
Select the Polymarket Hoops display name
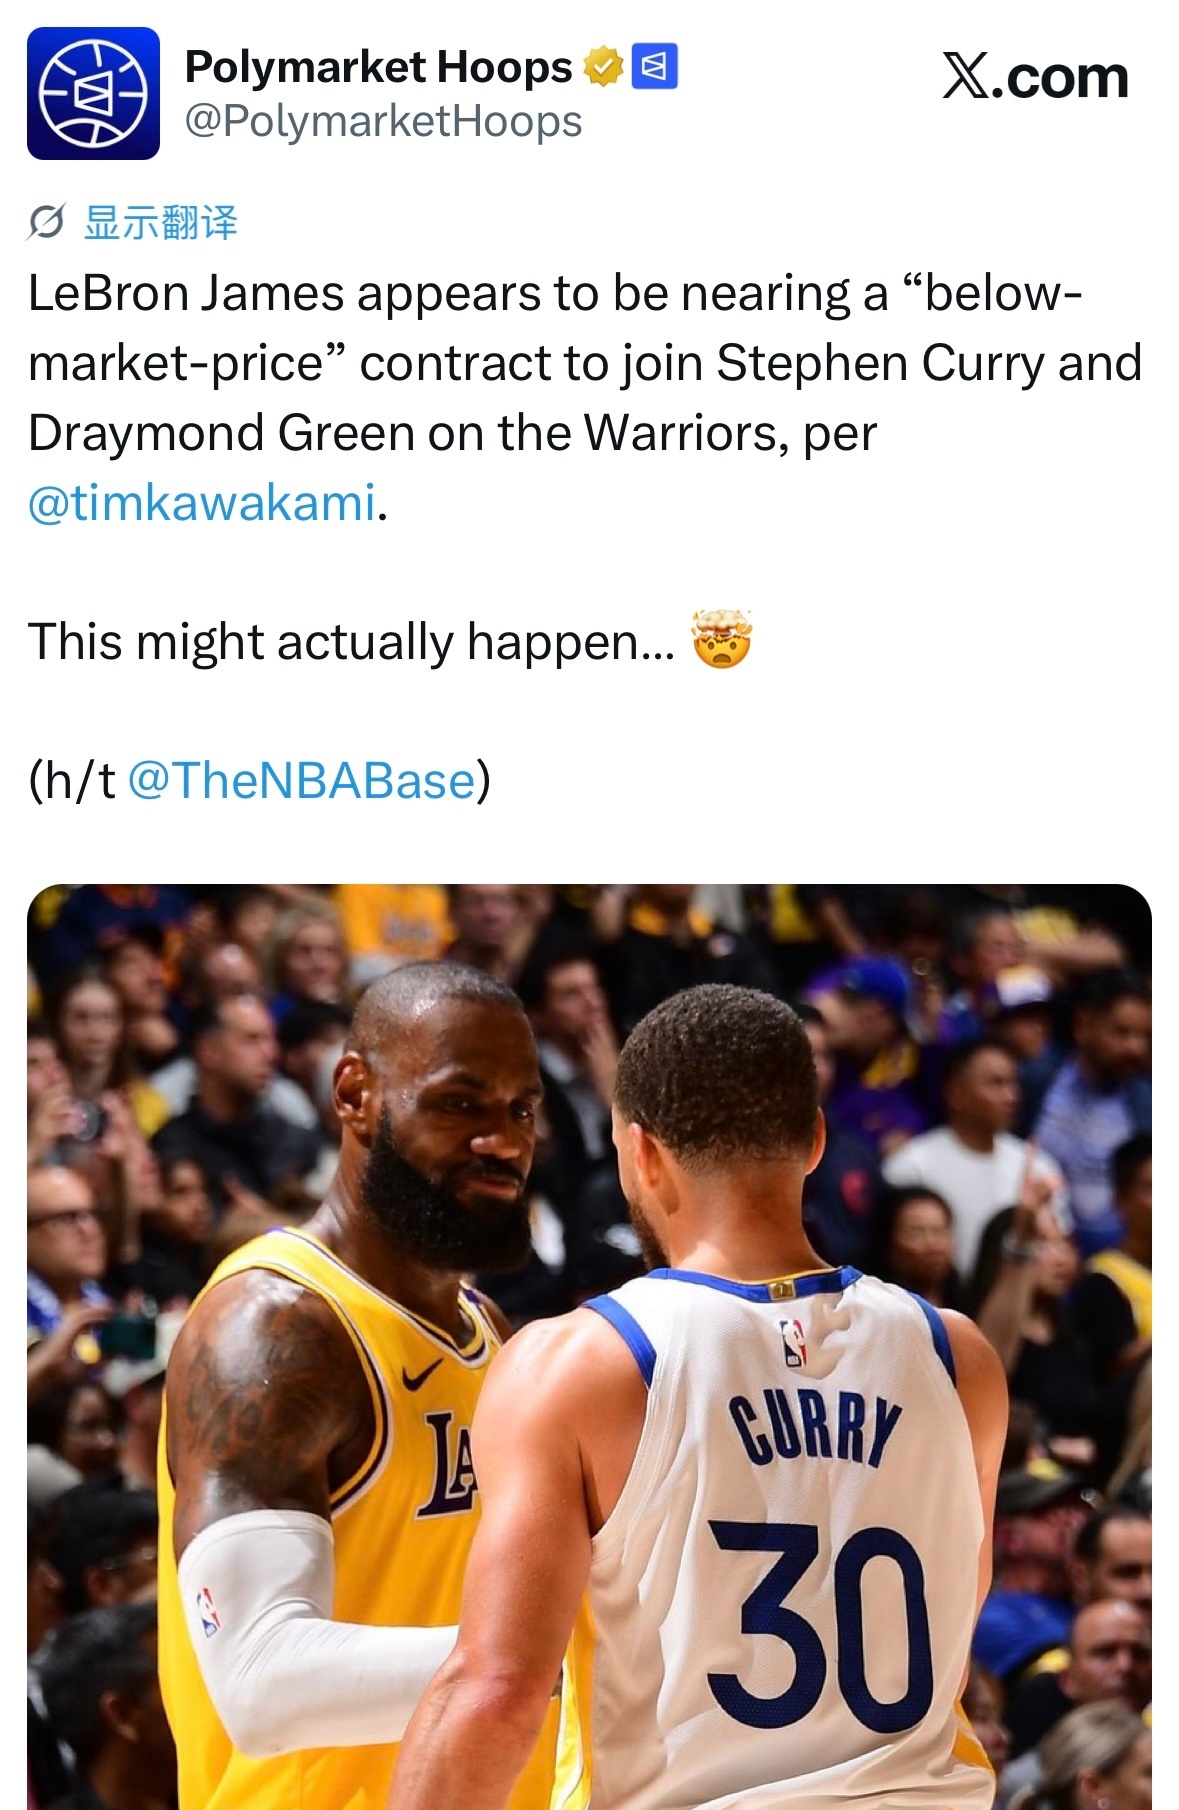pos(378,67)
